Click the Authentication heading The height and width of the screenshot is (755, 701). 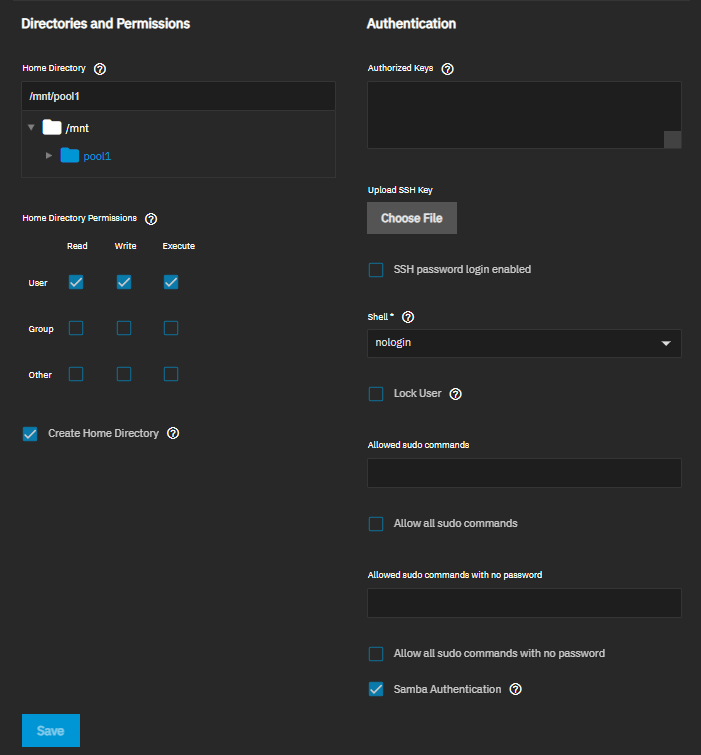(412, 24)
